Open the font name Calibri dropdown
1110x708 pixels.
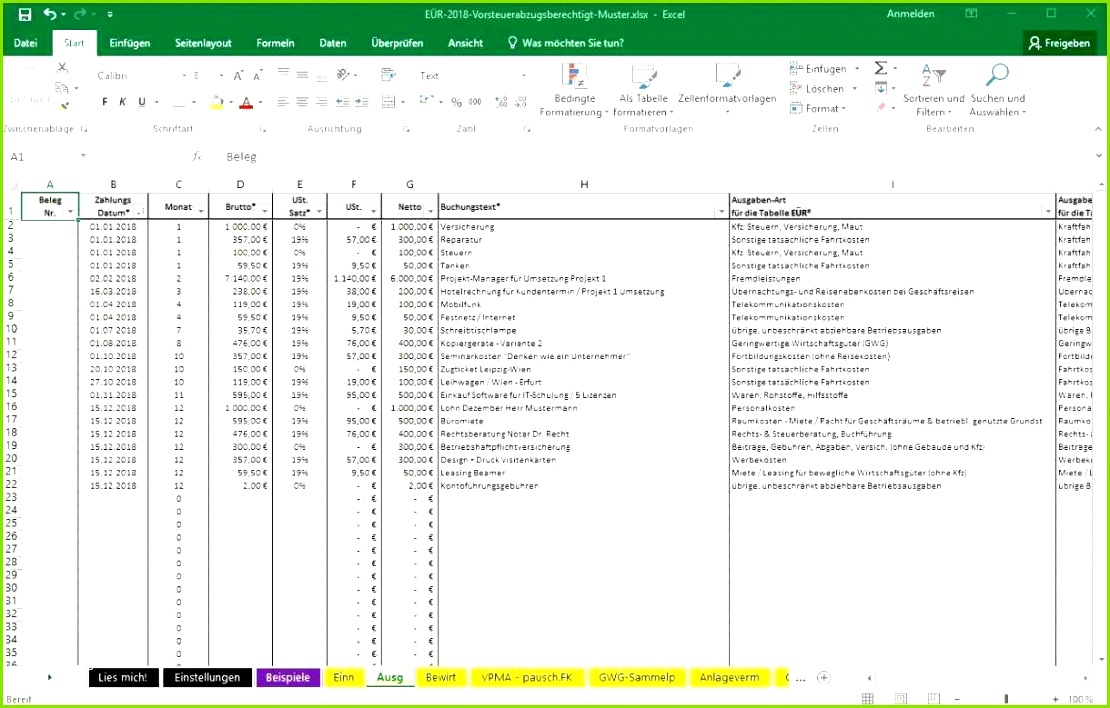[x=185, y=75]
